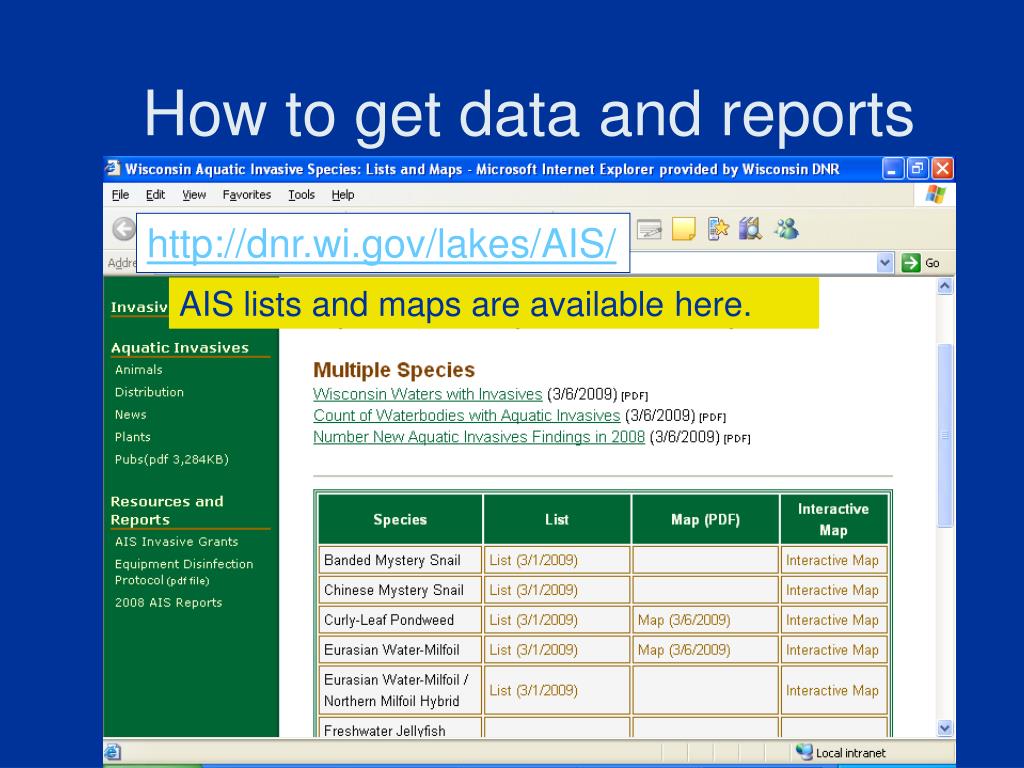Viewport: 1024px width, 768px height.
Task: Open Chinese Mystery Snail Interactive Map
Action: (832, 590)
